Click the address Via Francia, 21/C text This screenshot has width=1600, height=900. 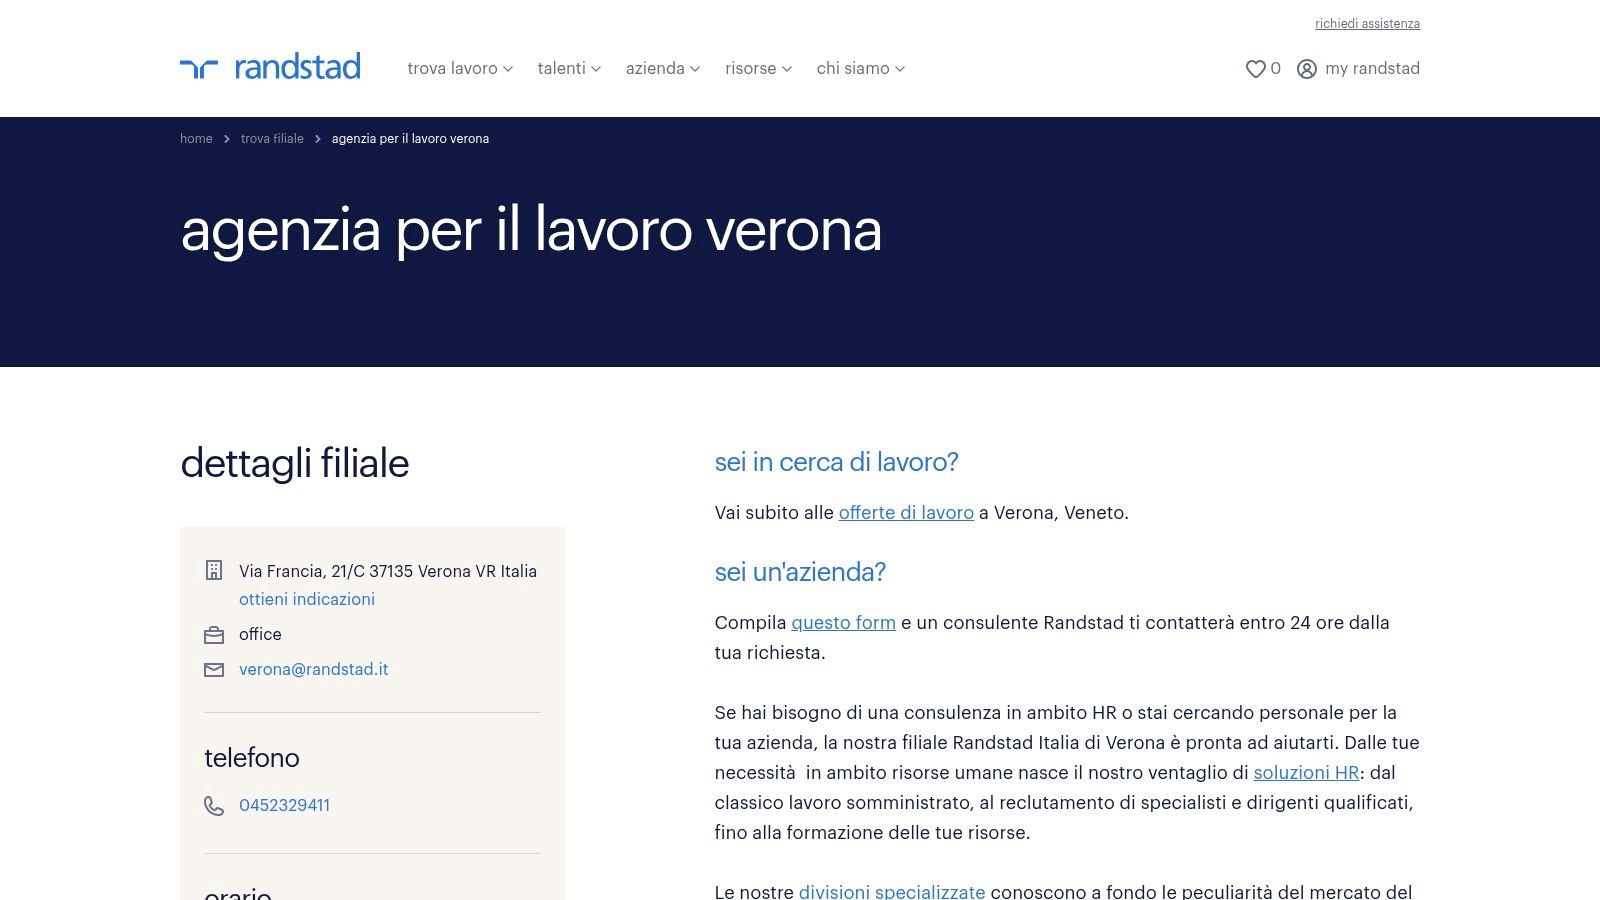(388, 571)
